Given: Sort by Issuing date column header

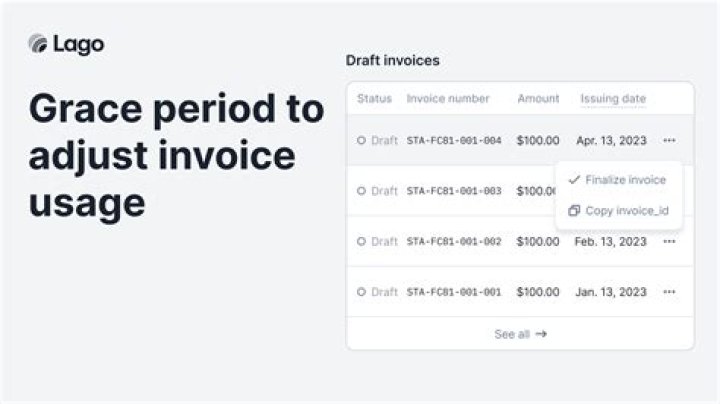Looking at the screenshot, I should [613, 99].
